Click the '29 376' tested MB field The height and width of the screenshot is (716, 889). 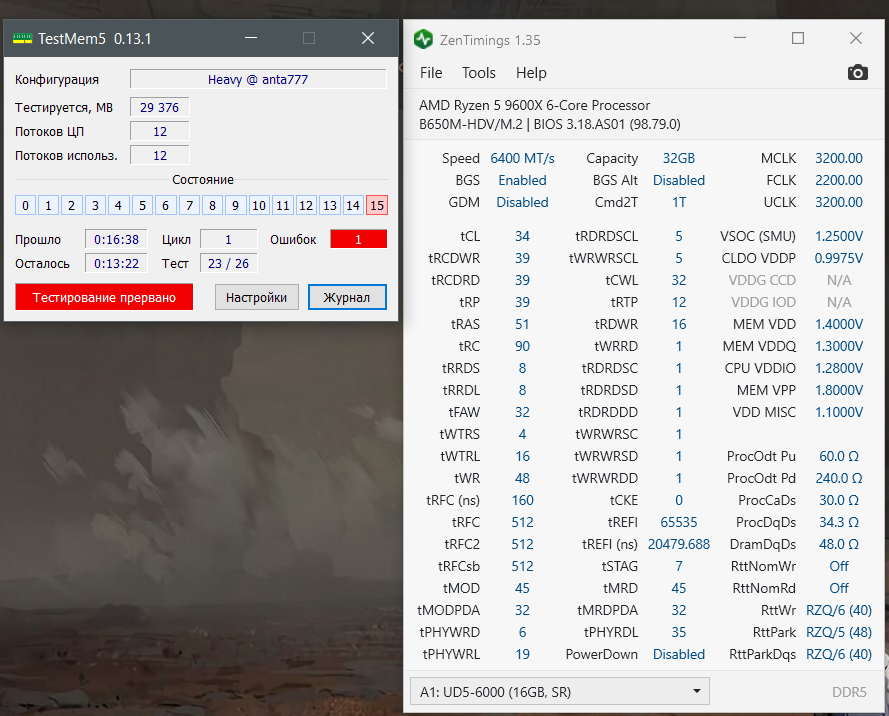pos(159,107)
